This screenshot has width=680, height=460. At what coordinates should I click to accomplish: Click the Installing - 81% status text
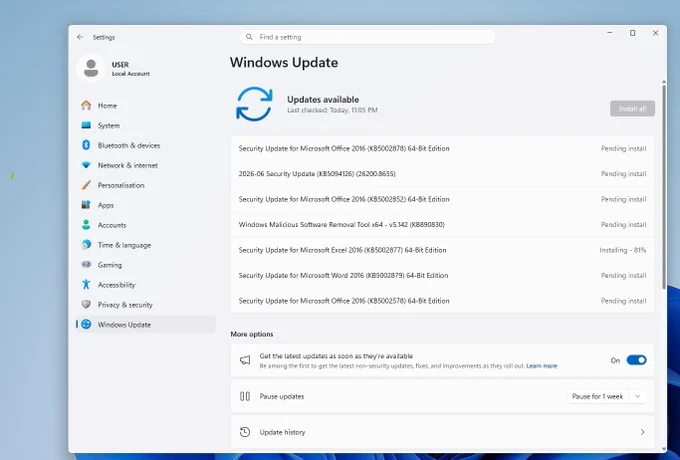(623, 250)
